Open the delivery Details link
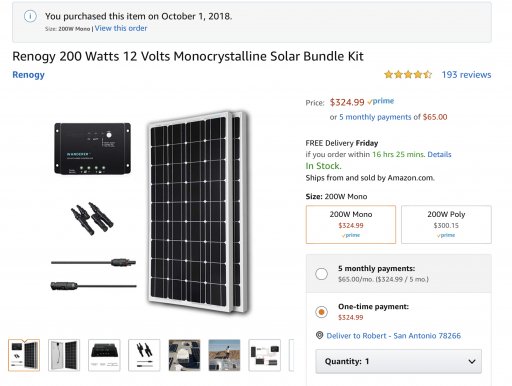Image resolution: width=512 pixels, height=386 pixels. point(439,154)
